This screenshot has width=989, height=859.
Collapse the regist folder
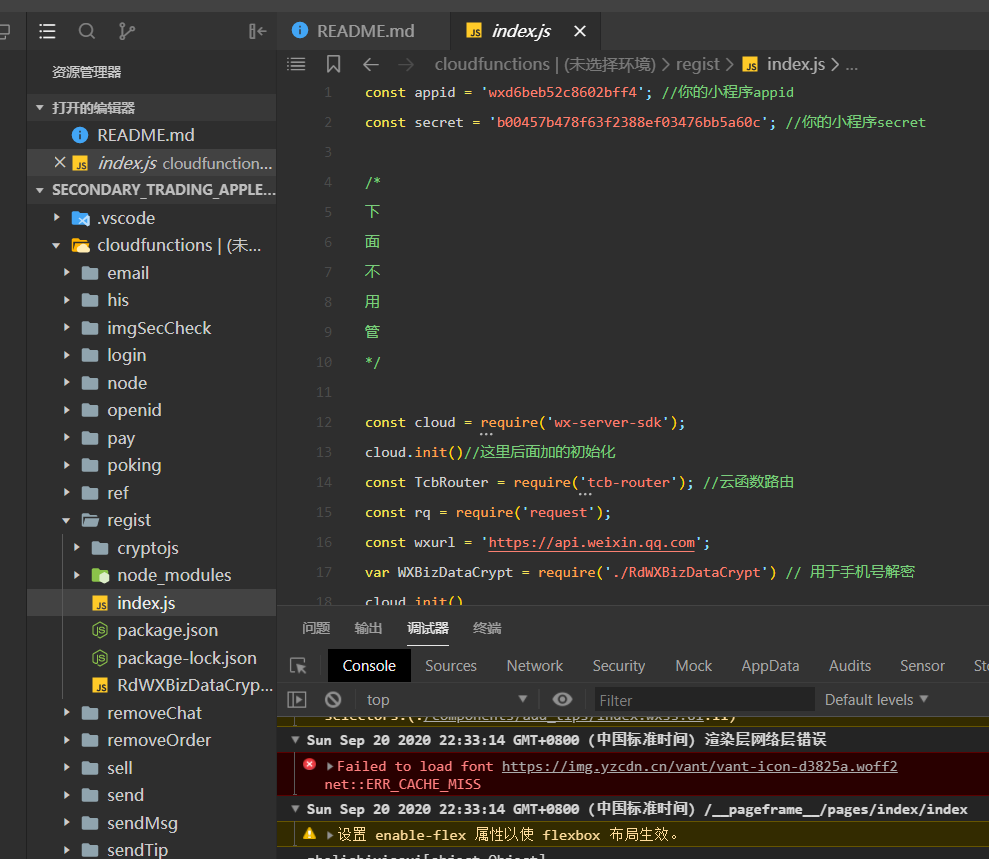pos(67,520)
